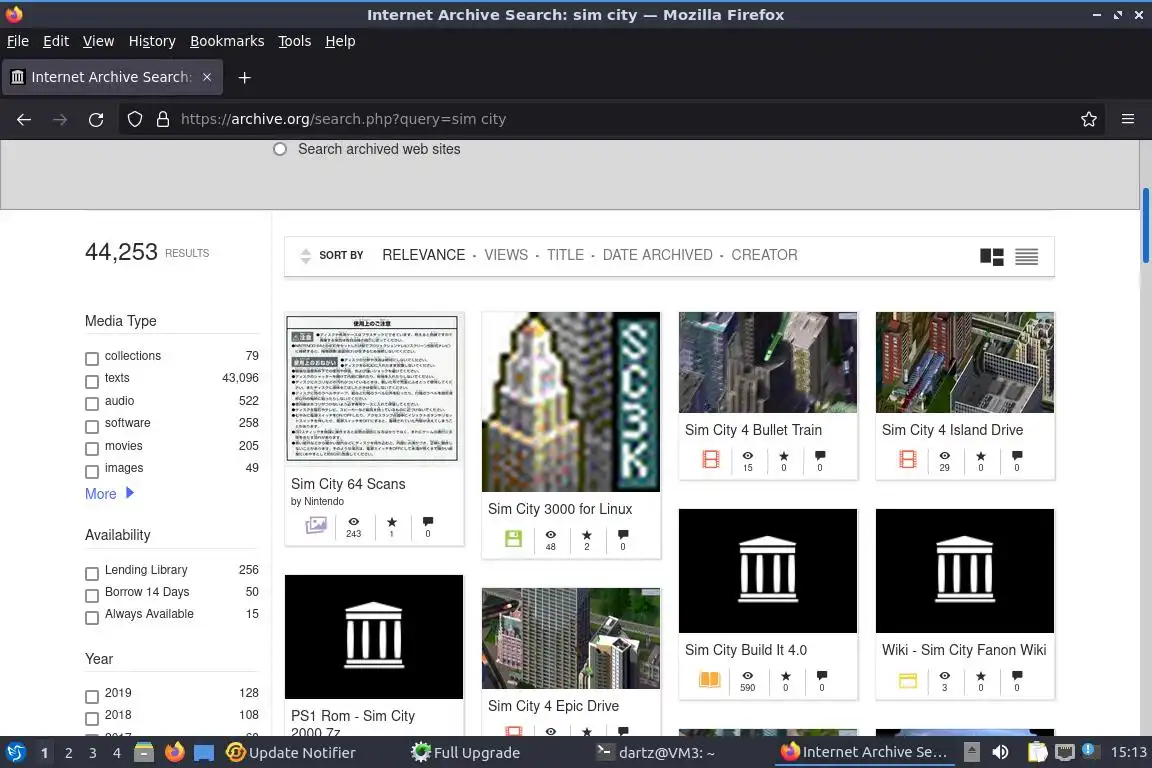Check the audio media type box
The image size is (1152, 768).
pyautogui.click(x=92, y=403)
